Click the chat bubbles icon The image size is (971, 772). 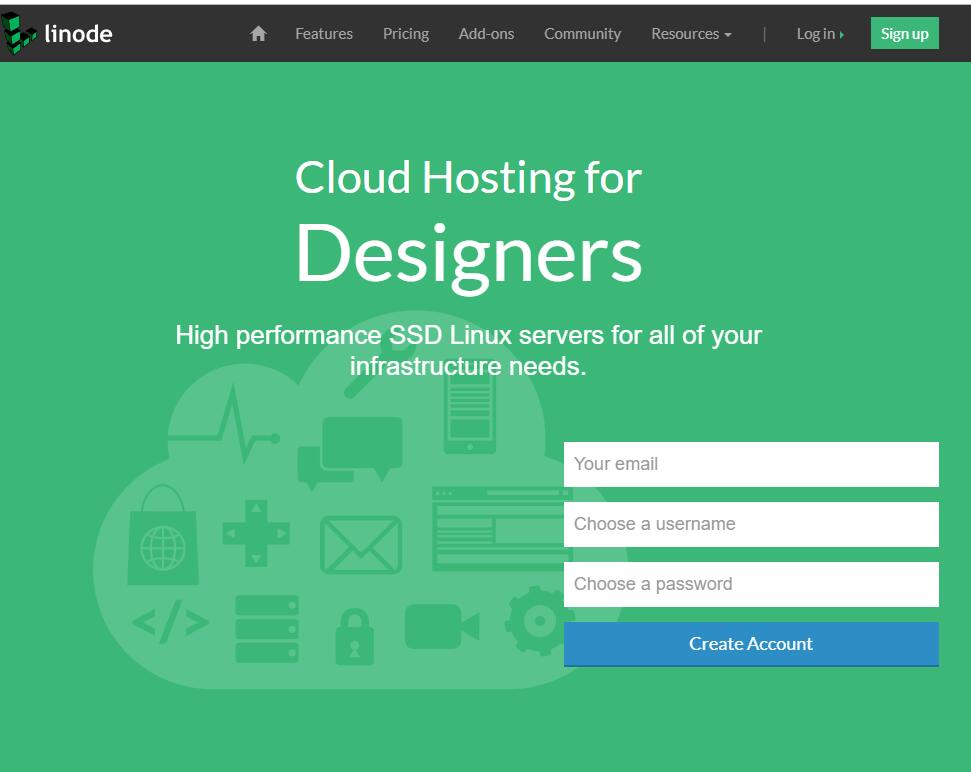350,452
